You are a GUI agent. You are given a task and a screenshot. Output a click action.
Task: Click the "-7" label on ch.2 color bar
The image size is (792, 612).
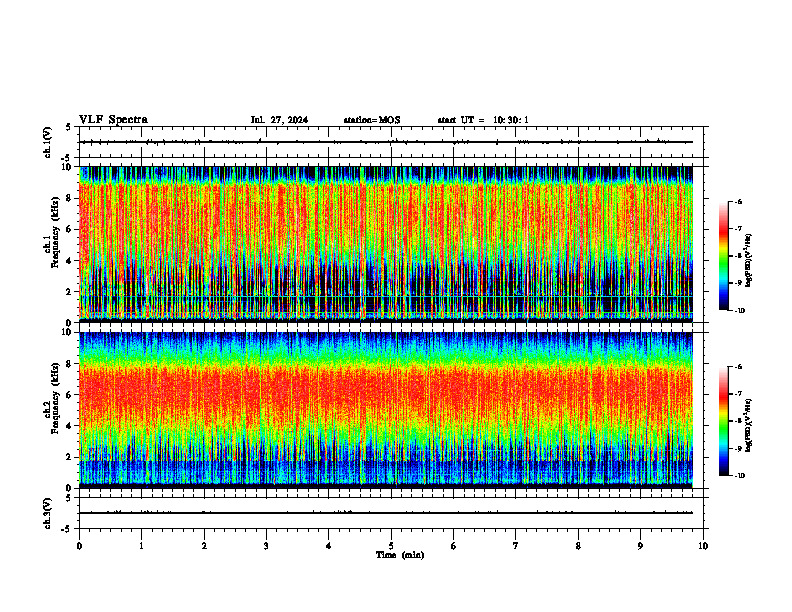tap(738, 394)
